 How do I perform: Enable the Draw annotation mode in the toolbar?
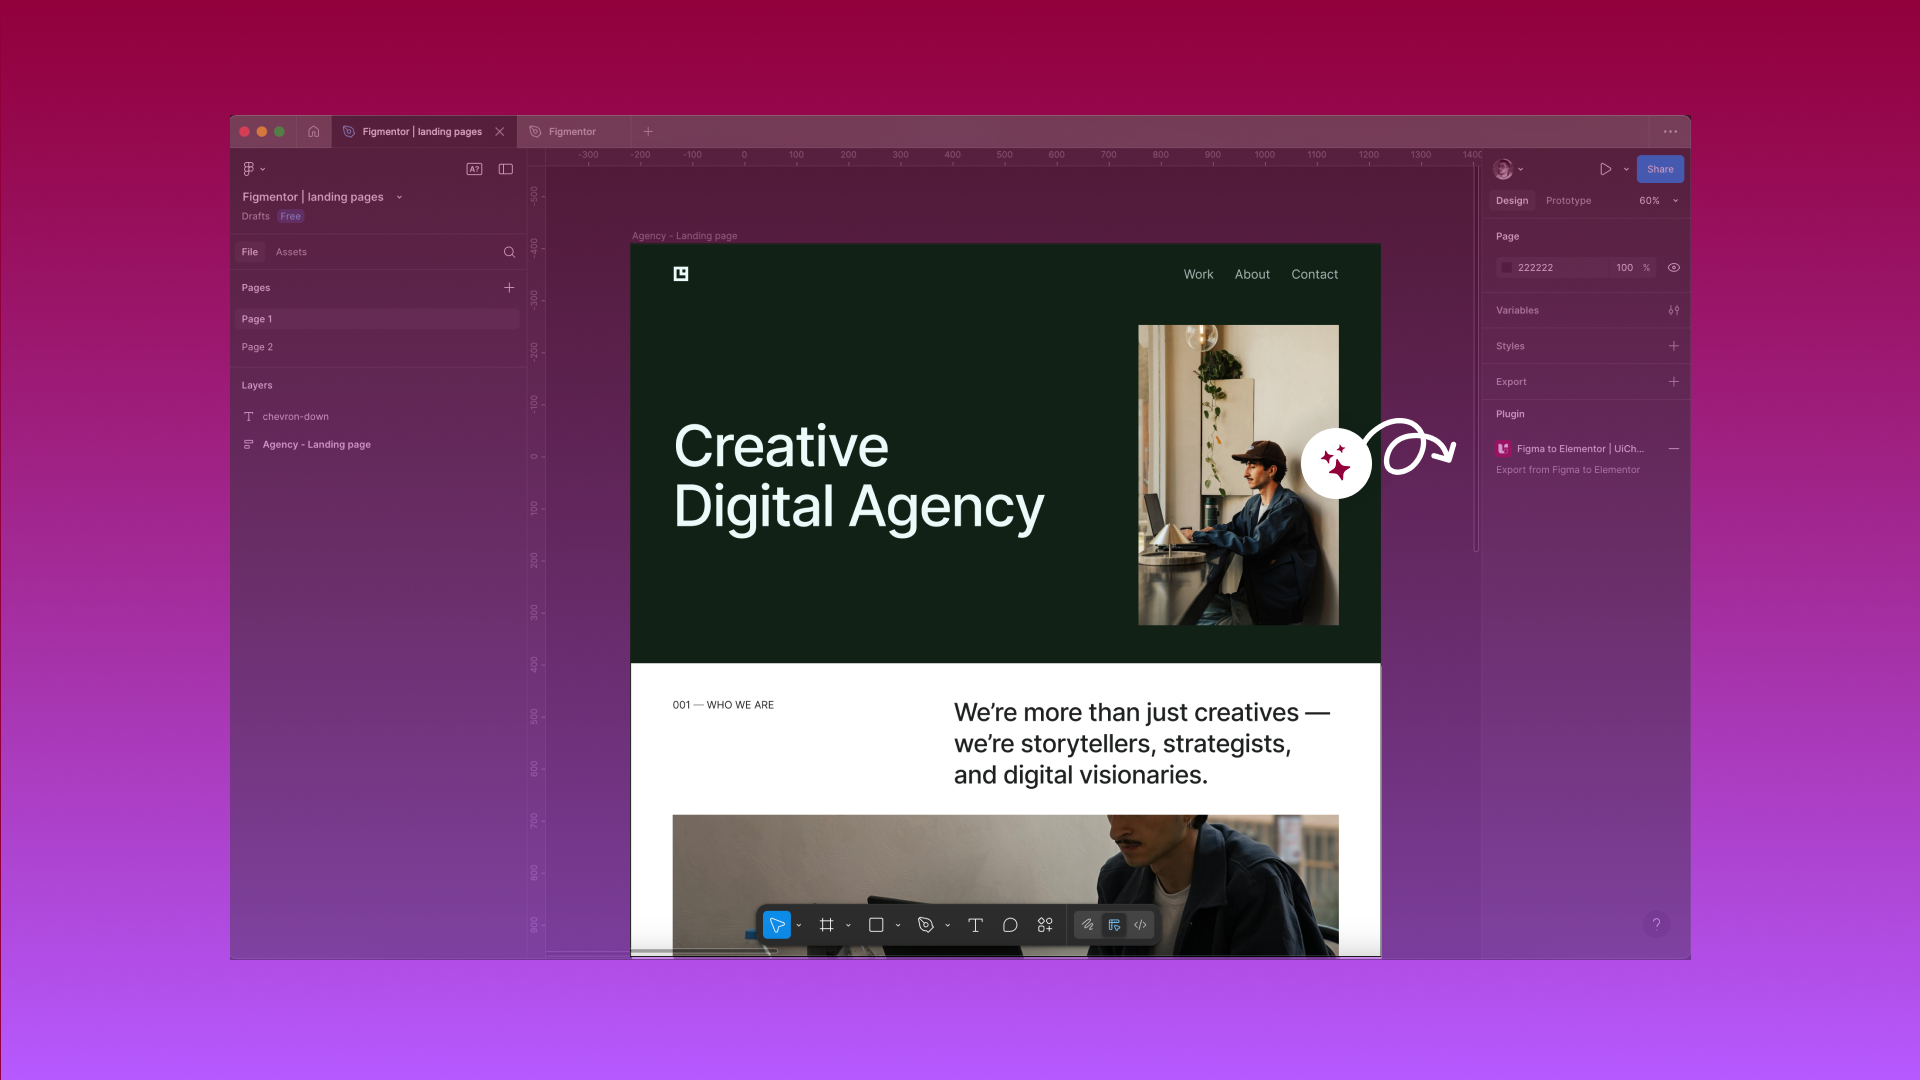1088,925
